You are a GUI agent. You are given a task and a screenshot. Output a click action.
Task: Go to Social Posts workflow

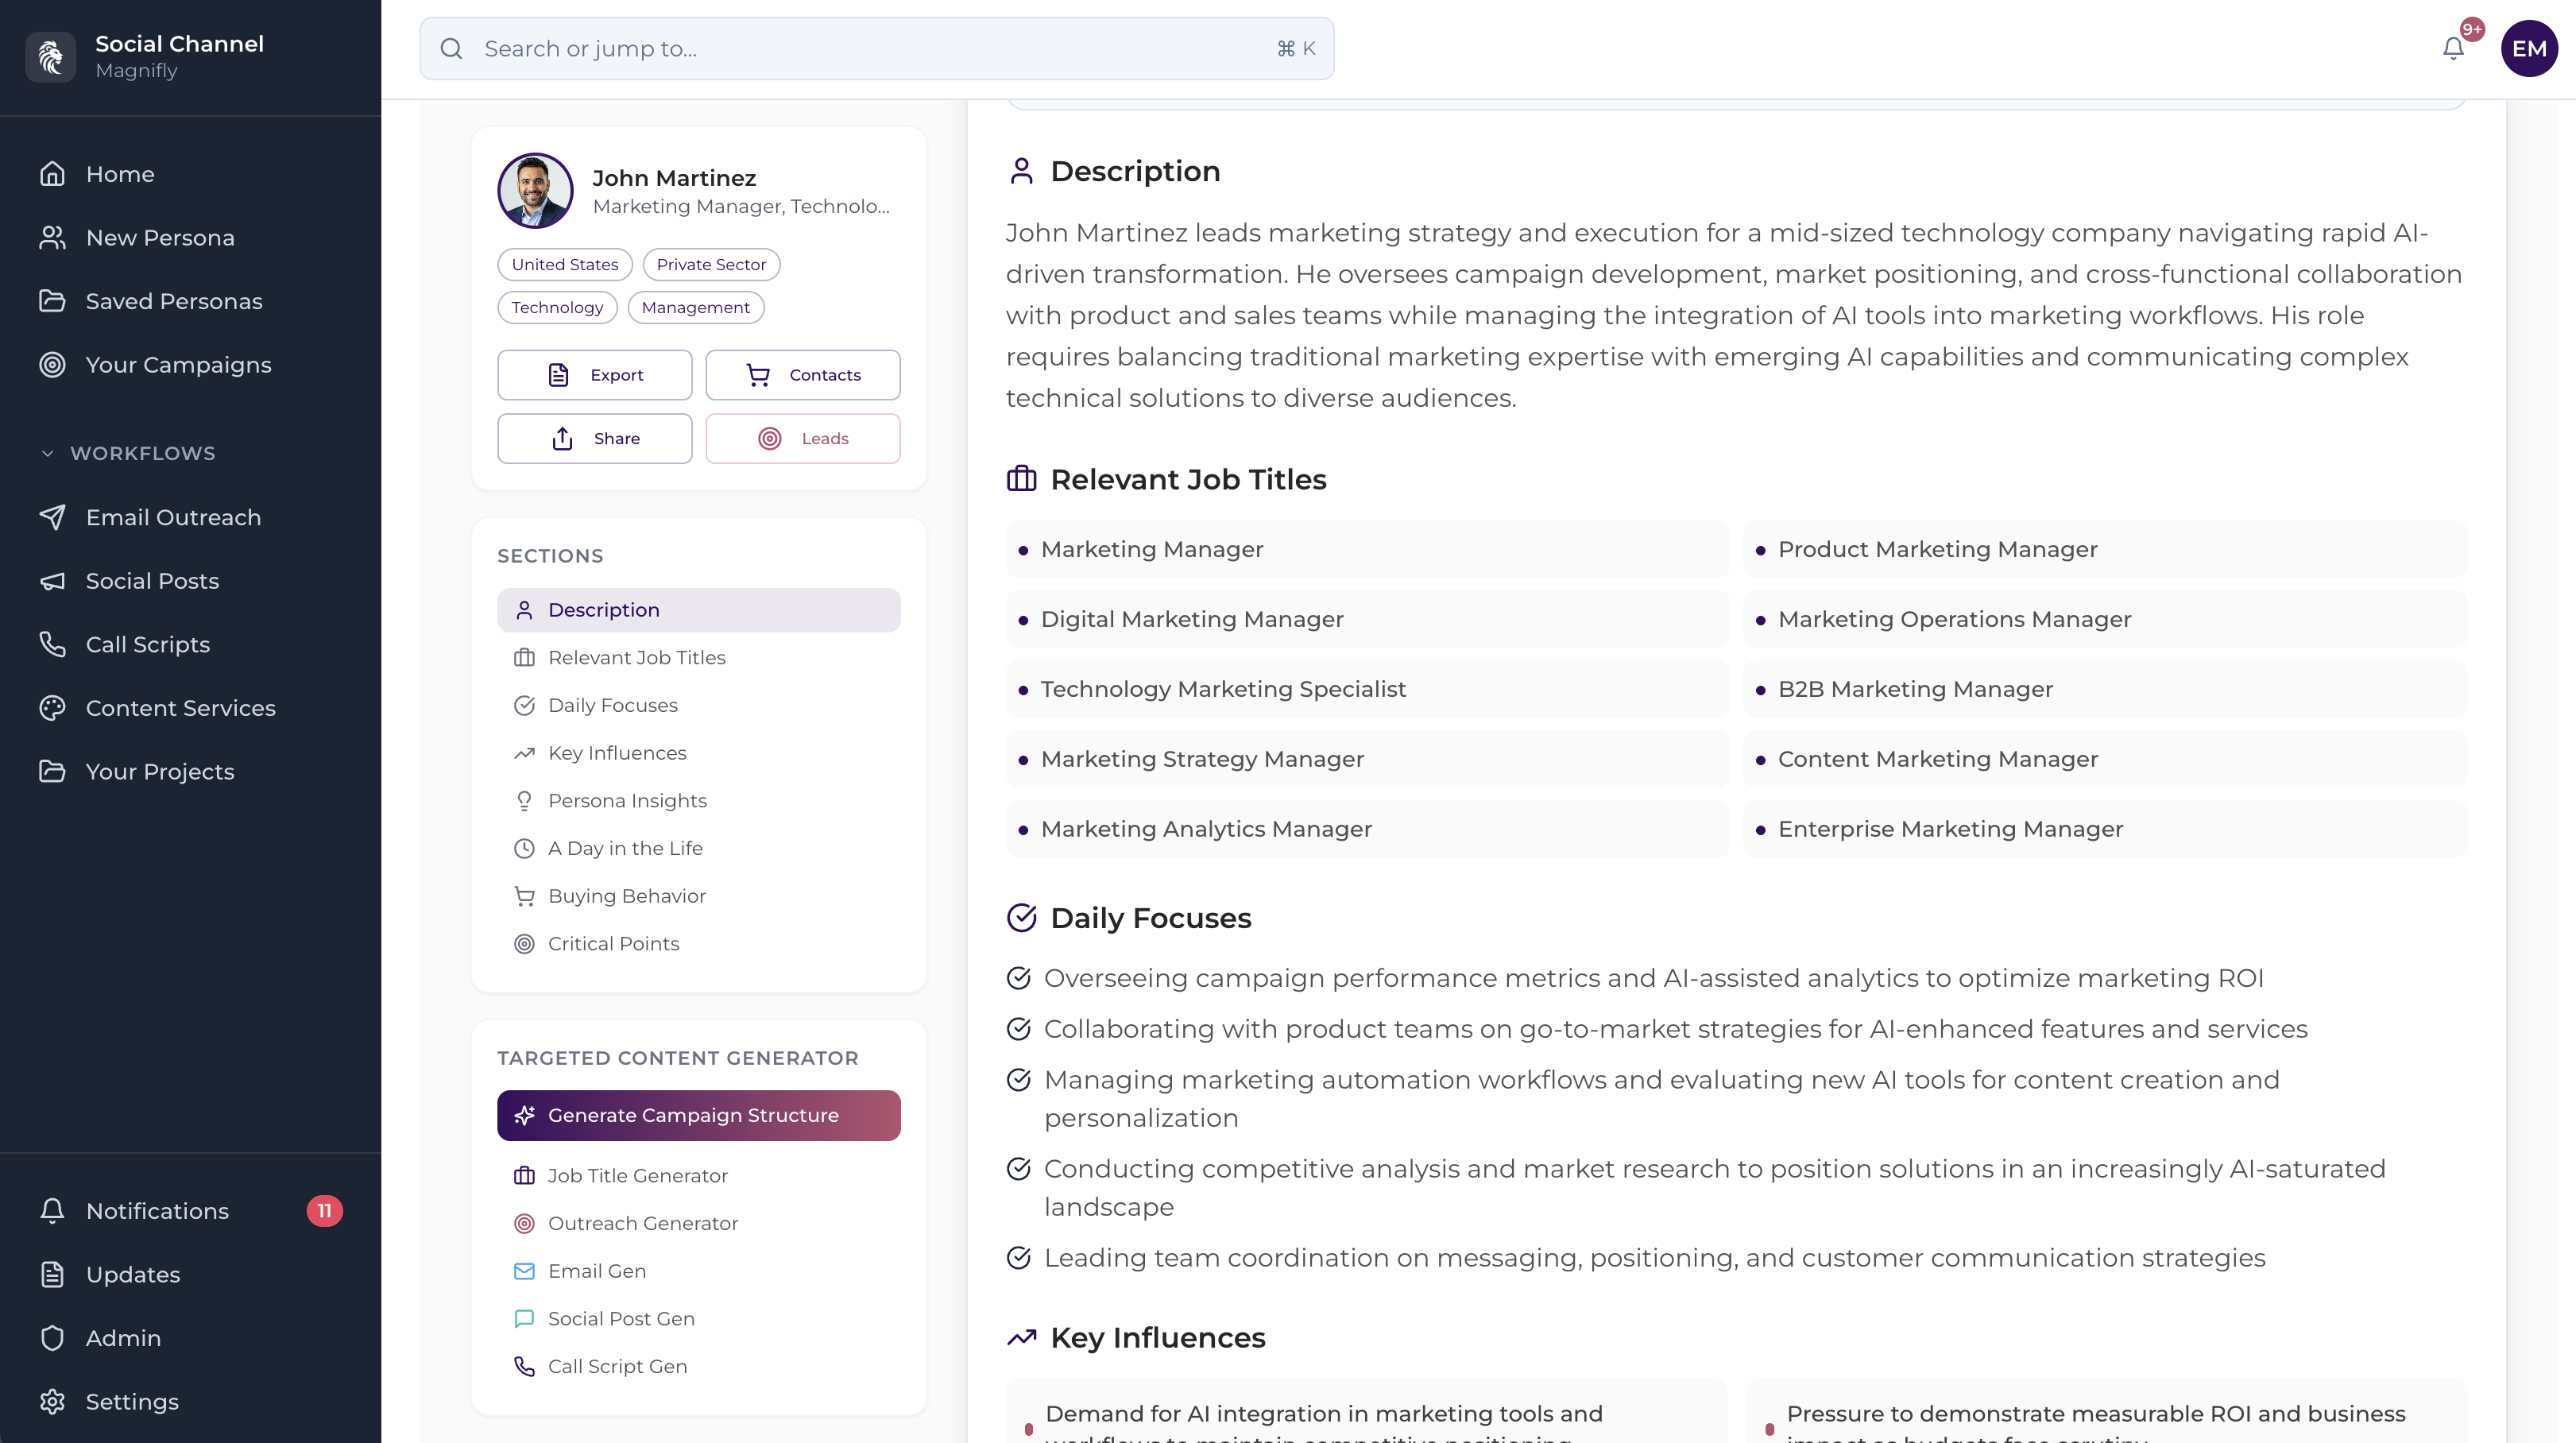[x=152, y=581]
